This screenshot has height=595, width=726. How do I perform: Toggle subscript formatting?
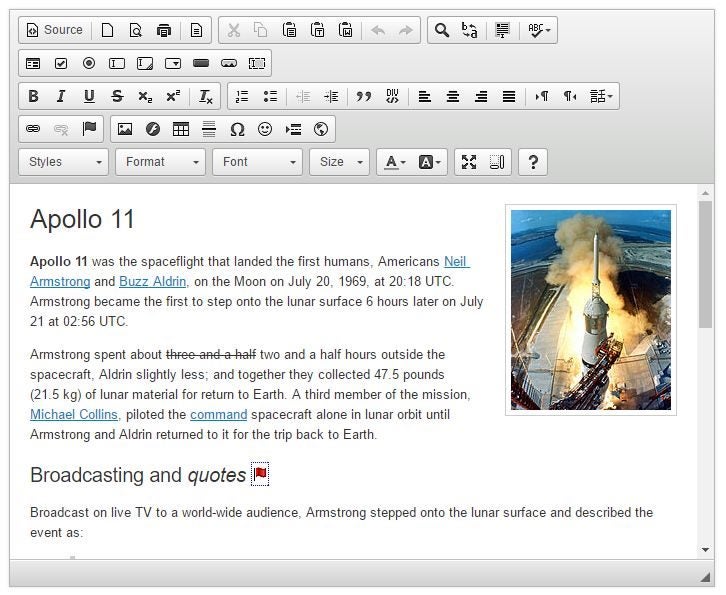click(x=145, y=96)
